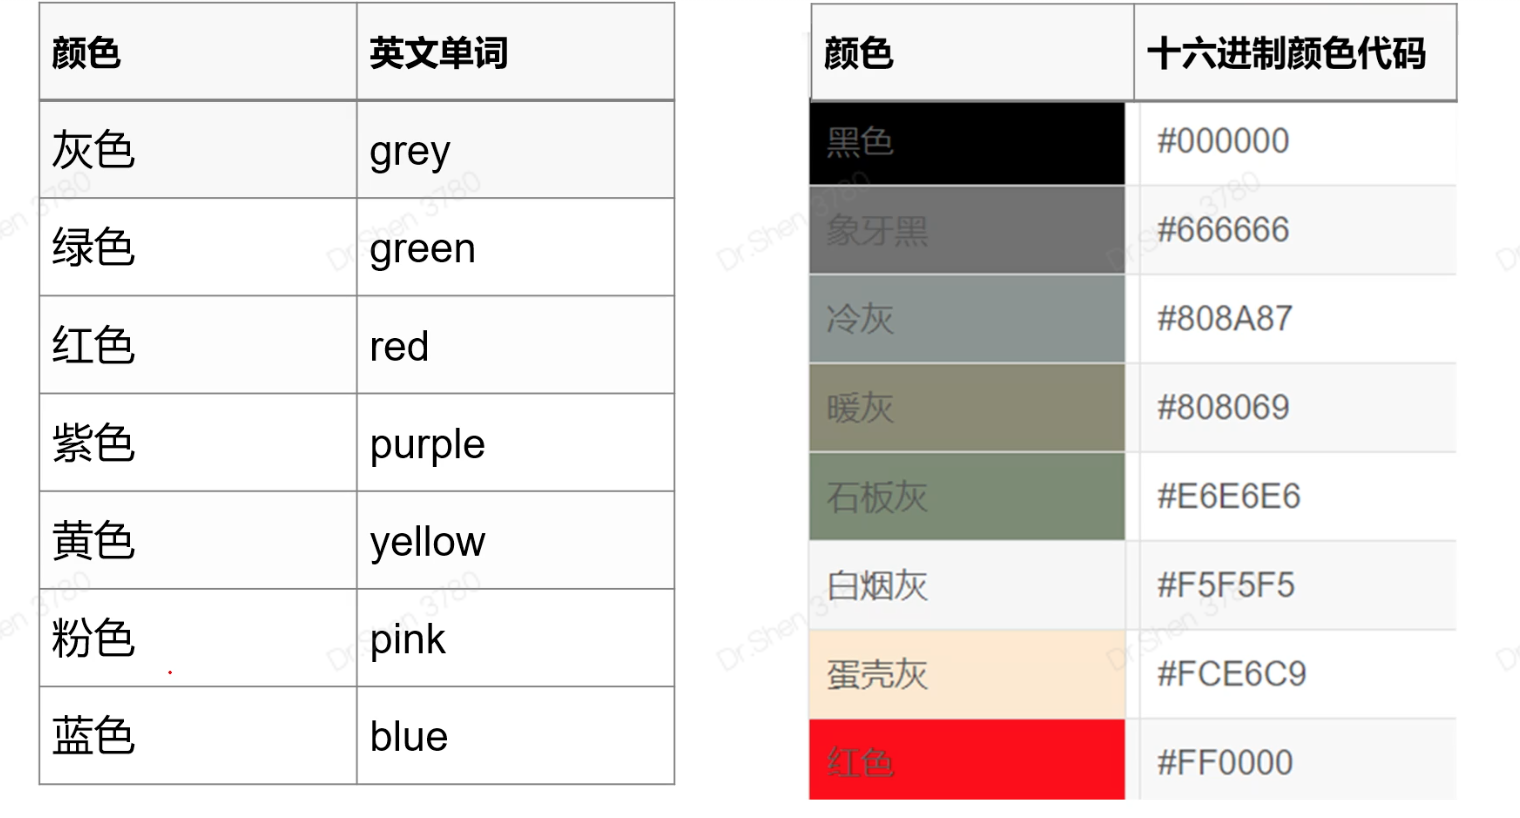
Task: Click the 英文单词 column header
Action: [515, 52]
